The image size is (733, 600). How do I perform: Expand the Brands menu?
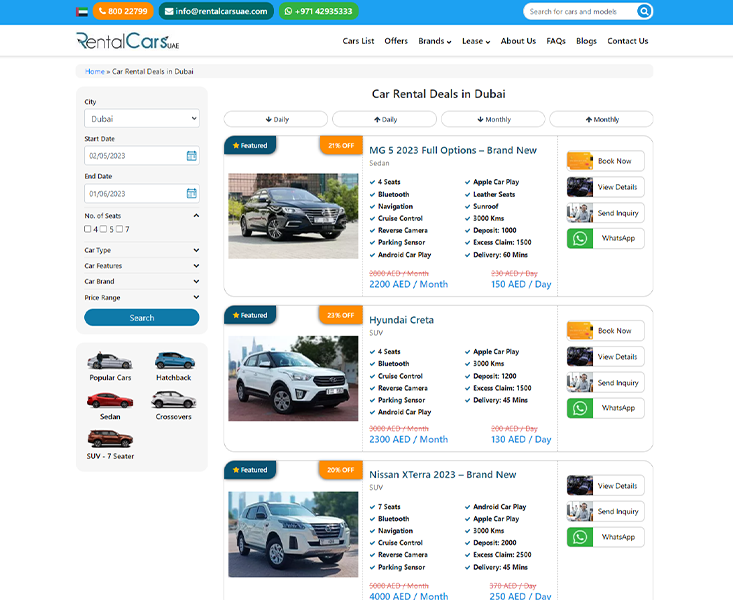[435, 41]
